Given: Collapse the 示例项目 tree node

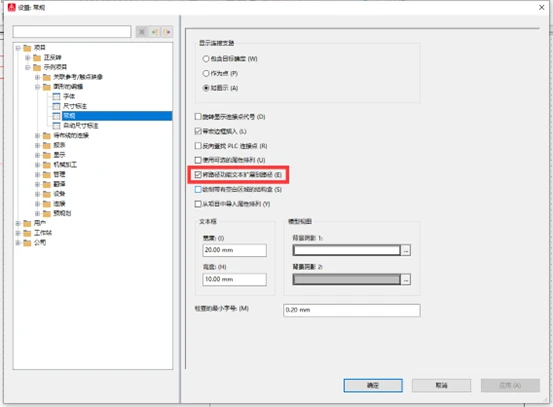Looking at the screenshot, I should (x=28, y=67).
